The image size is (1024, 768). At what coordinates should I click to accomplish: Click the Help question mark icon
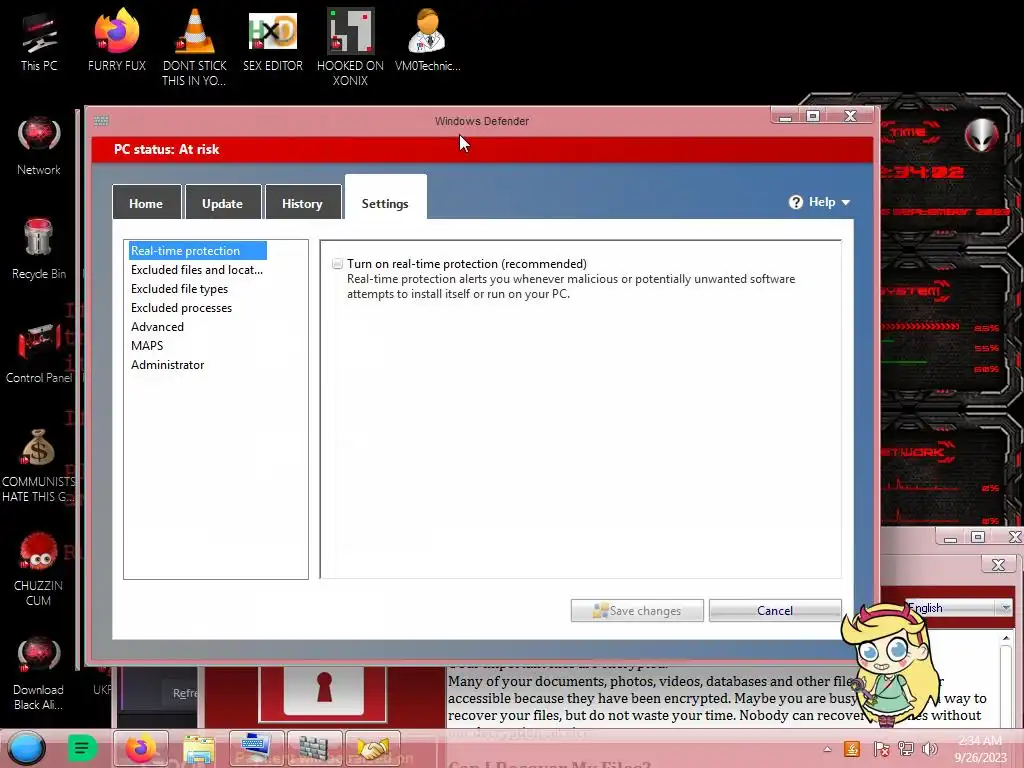(x=795, y=202)
